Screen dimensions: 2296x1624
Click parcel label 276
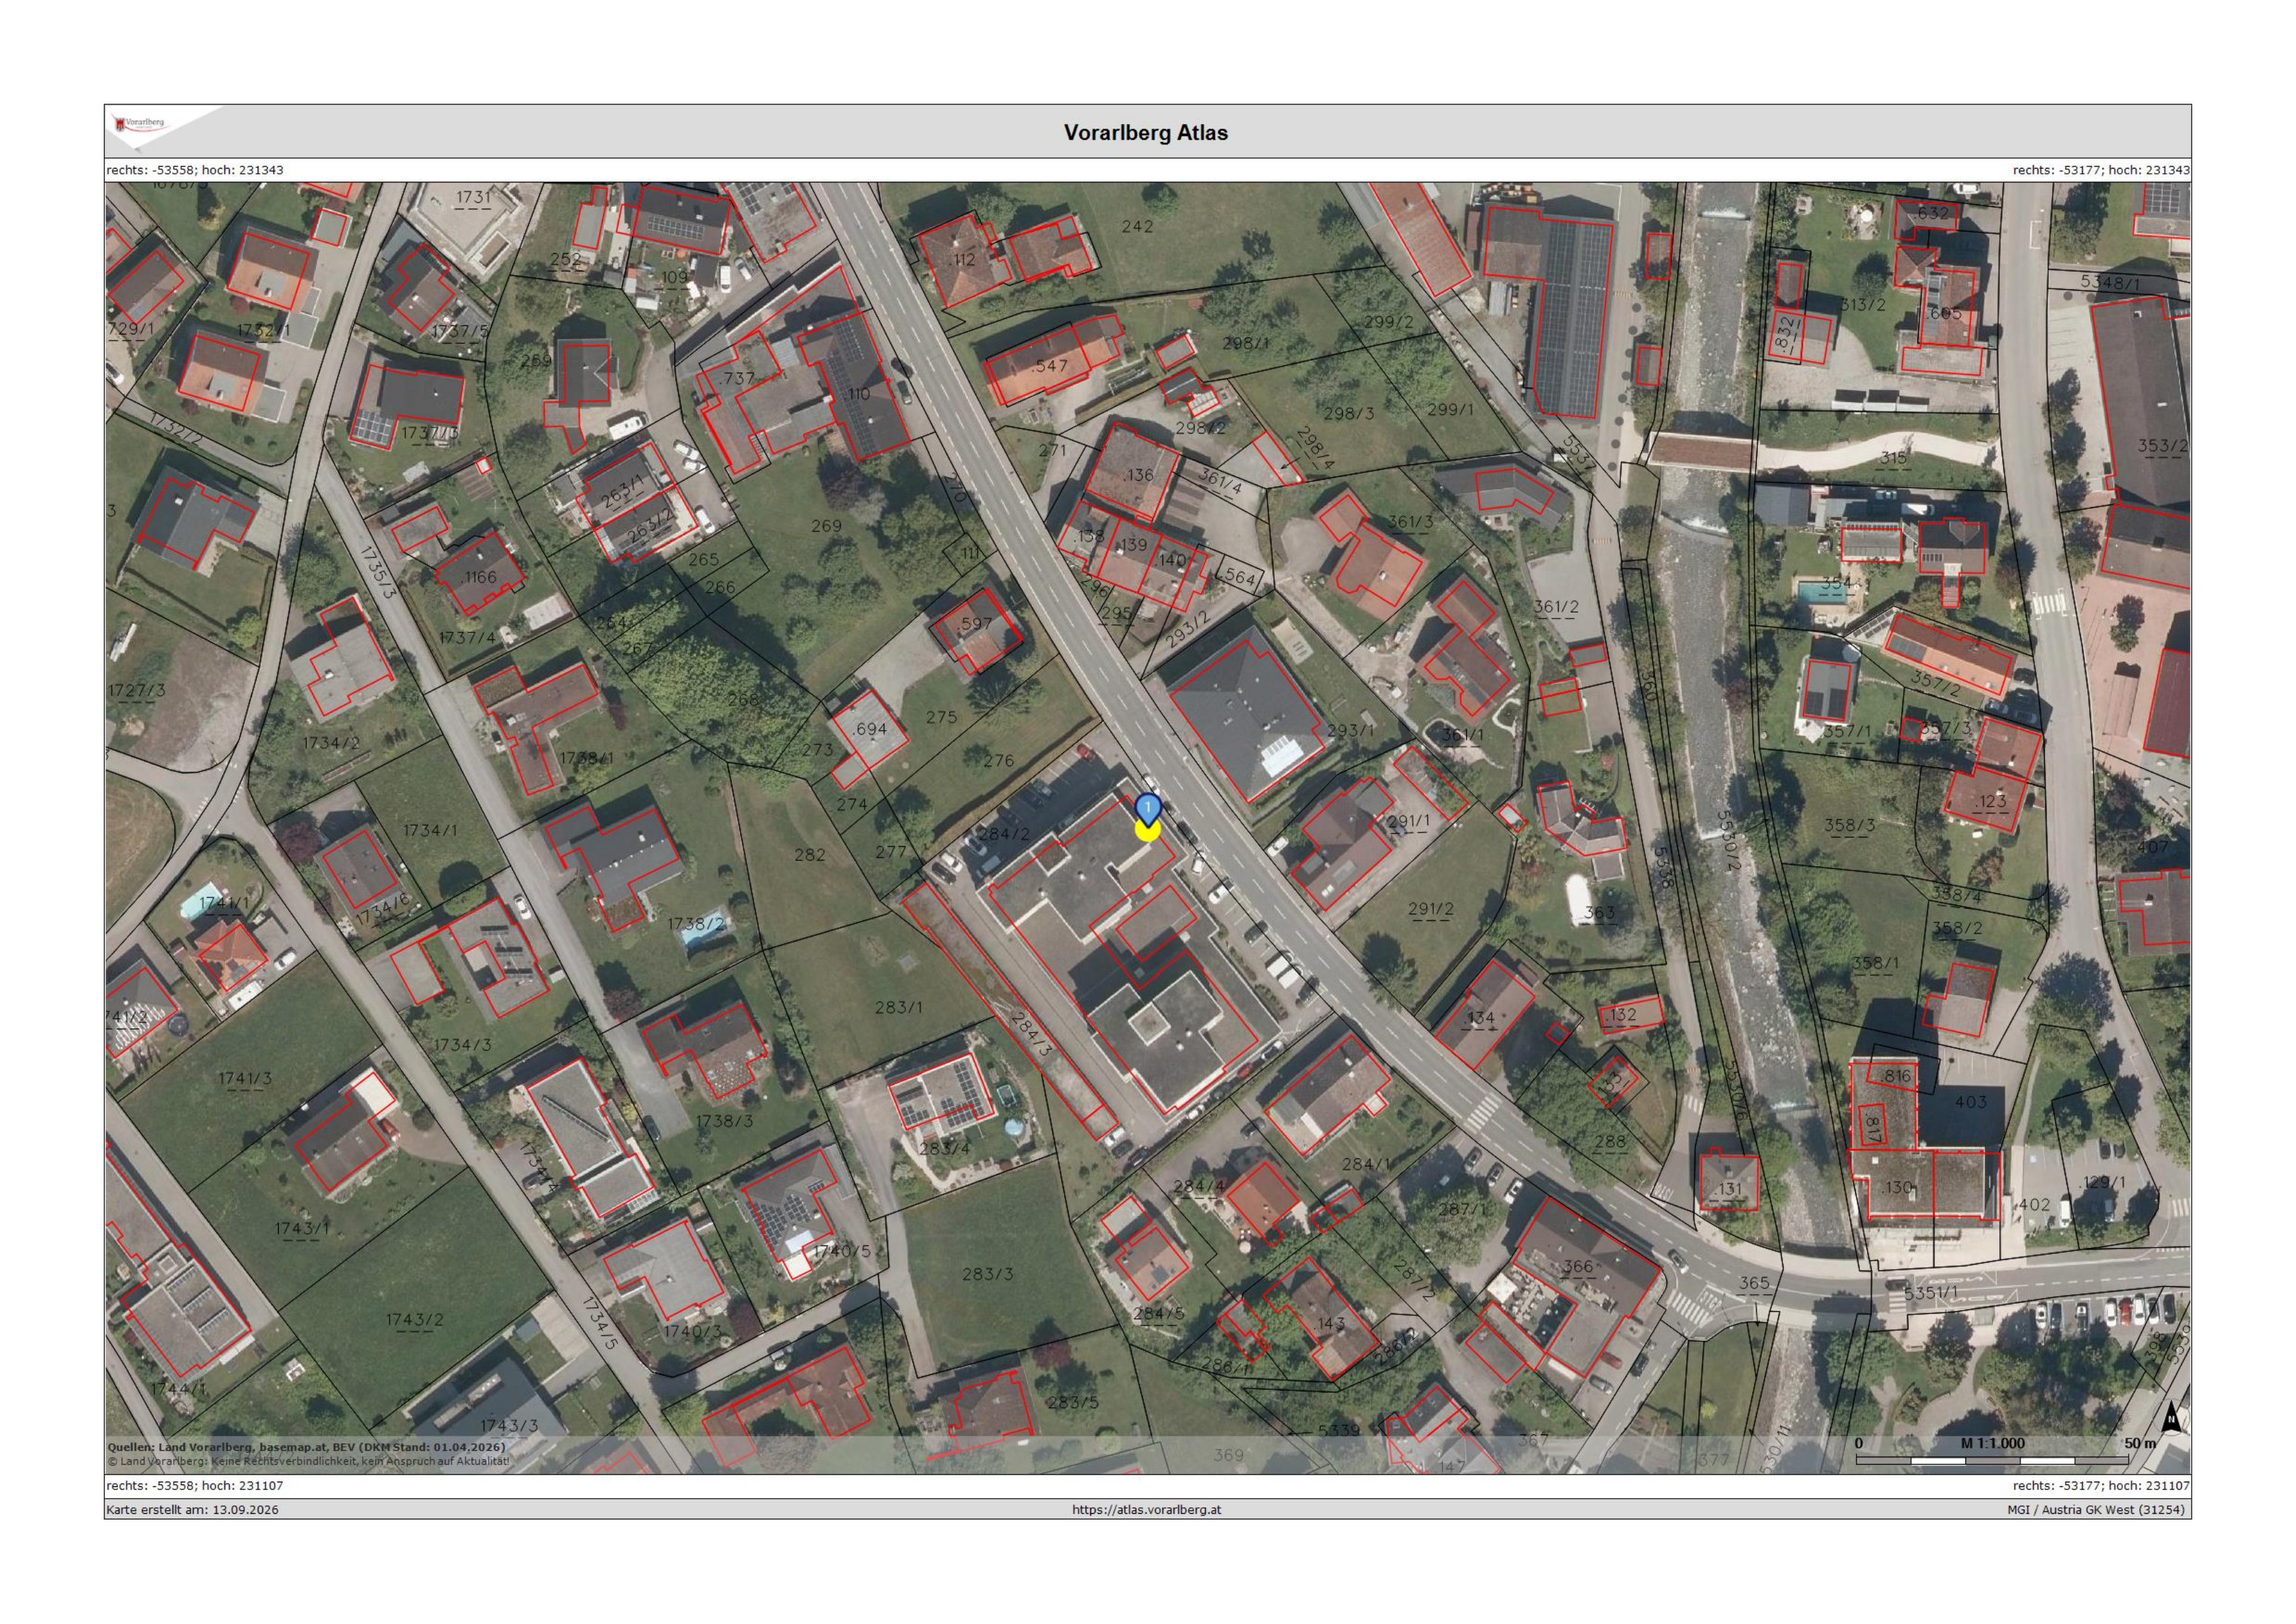click(998, 760)
